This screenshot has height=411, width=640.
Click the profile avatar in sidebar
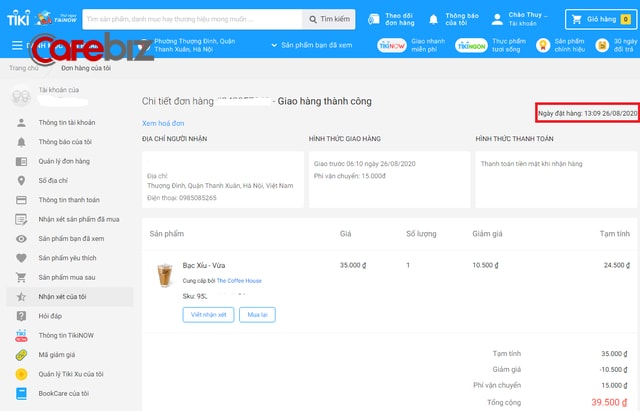coord(21,96)
